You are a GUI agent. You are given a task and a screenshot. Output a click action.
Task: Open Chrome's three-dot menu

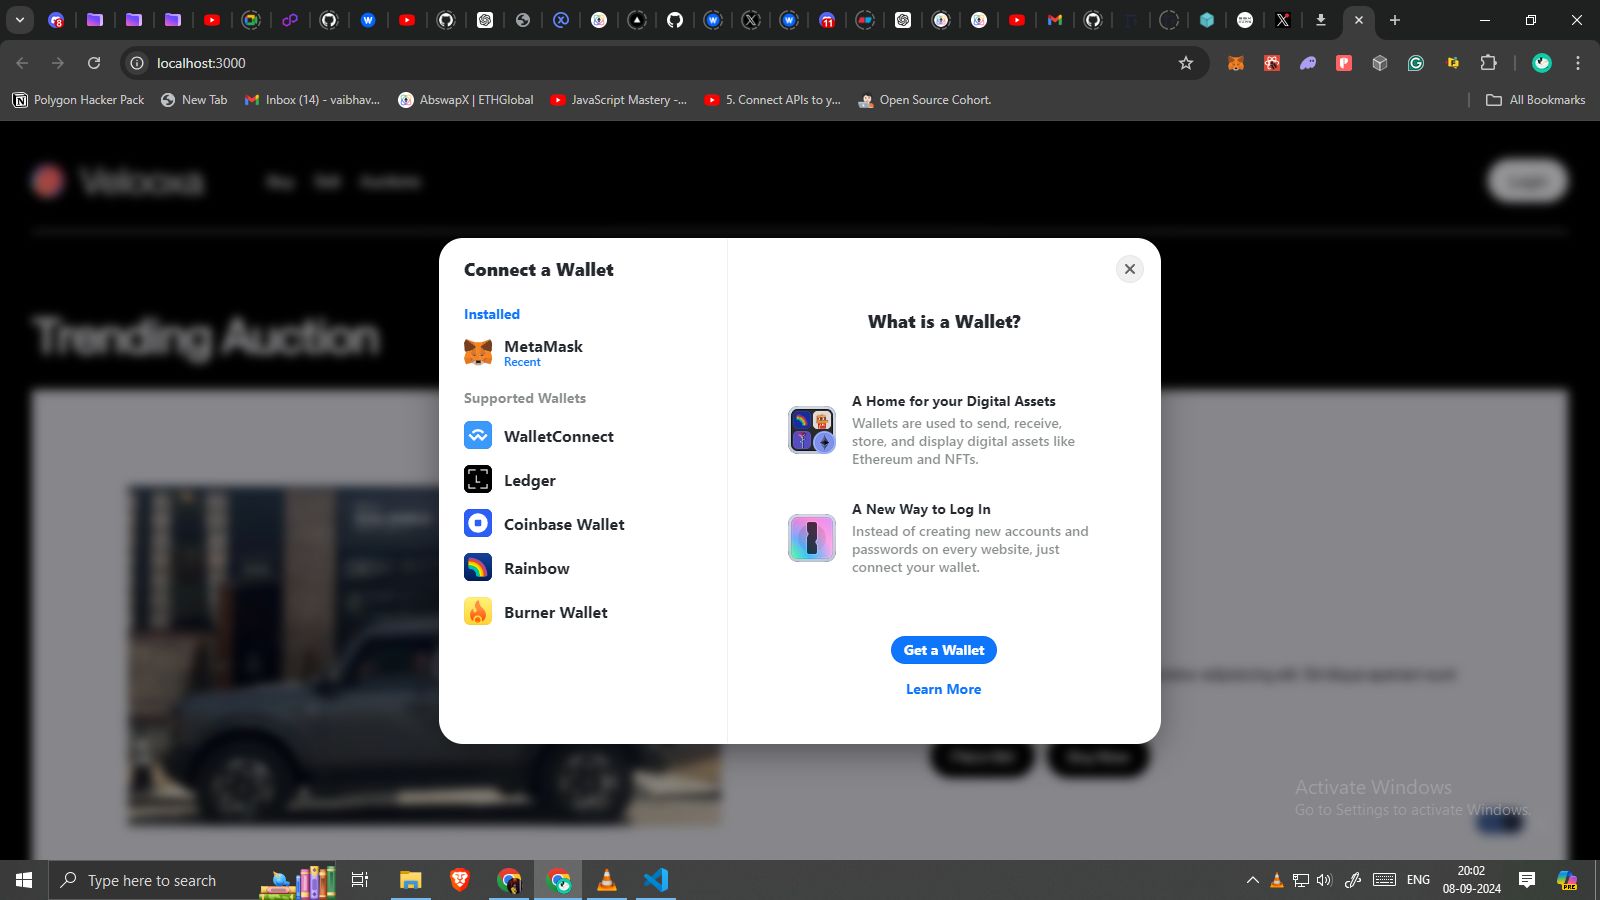1578,63
